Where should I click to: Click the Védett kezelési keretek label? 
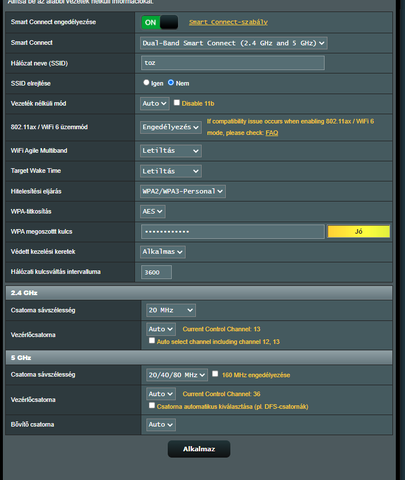coord(43,252)
